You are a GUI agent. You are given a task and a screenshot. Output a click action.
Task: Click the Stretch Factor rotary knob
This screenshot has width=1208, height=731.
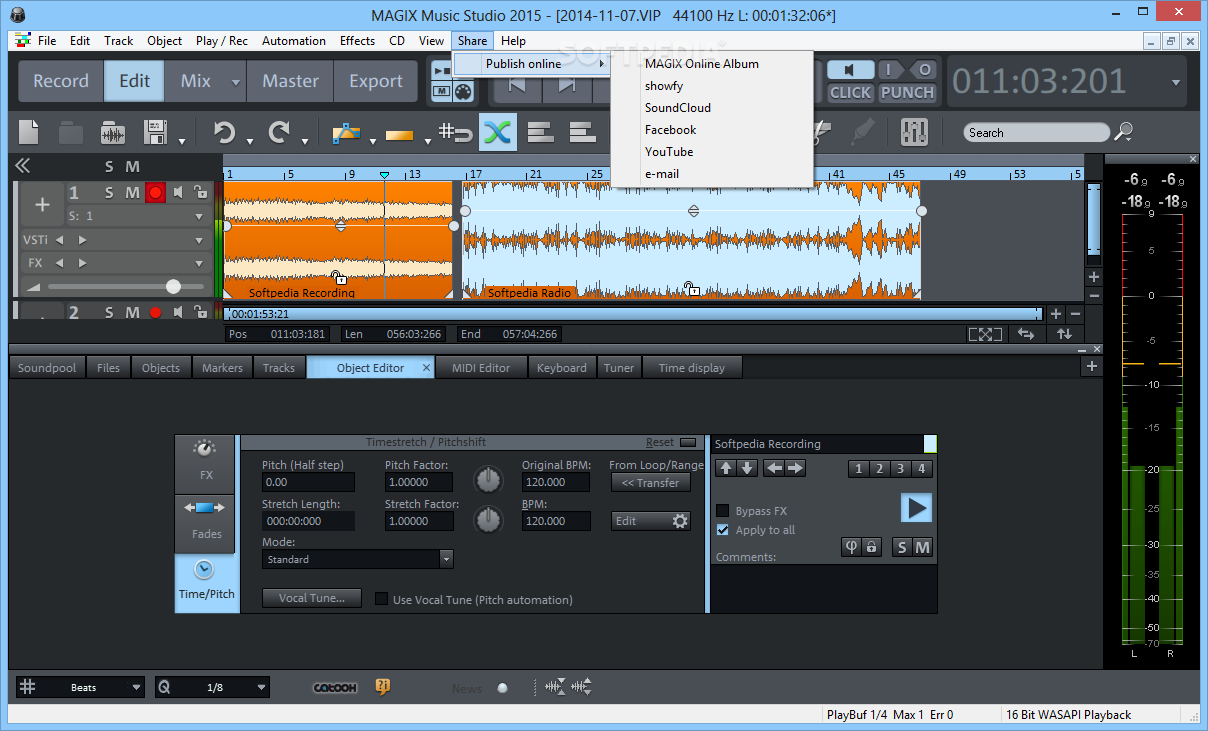point(488,520)
